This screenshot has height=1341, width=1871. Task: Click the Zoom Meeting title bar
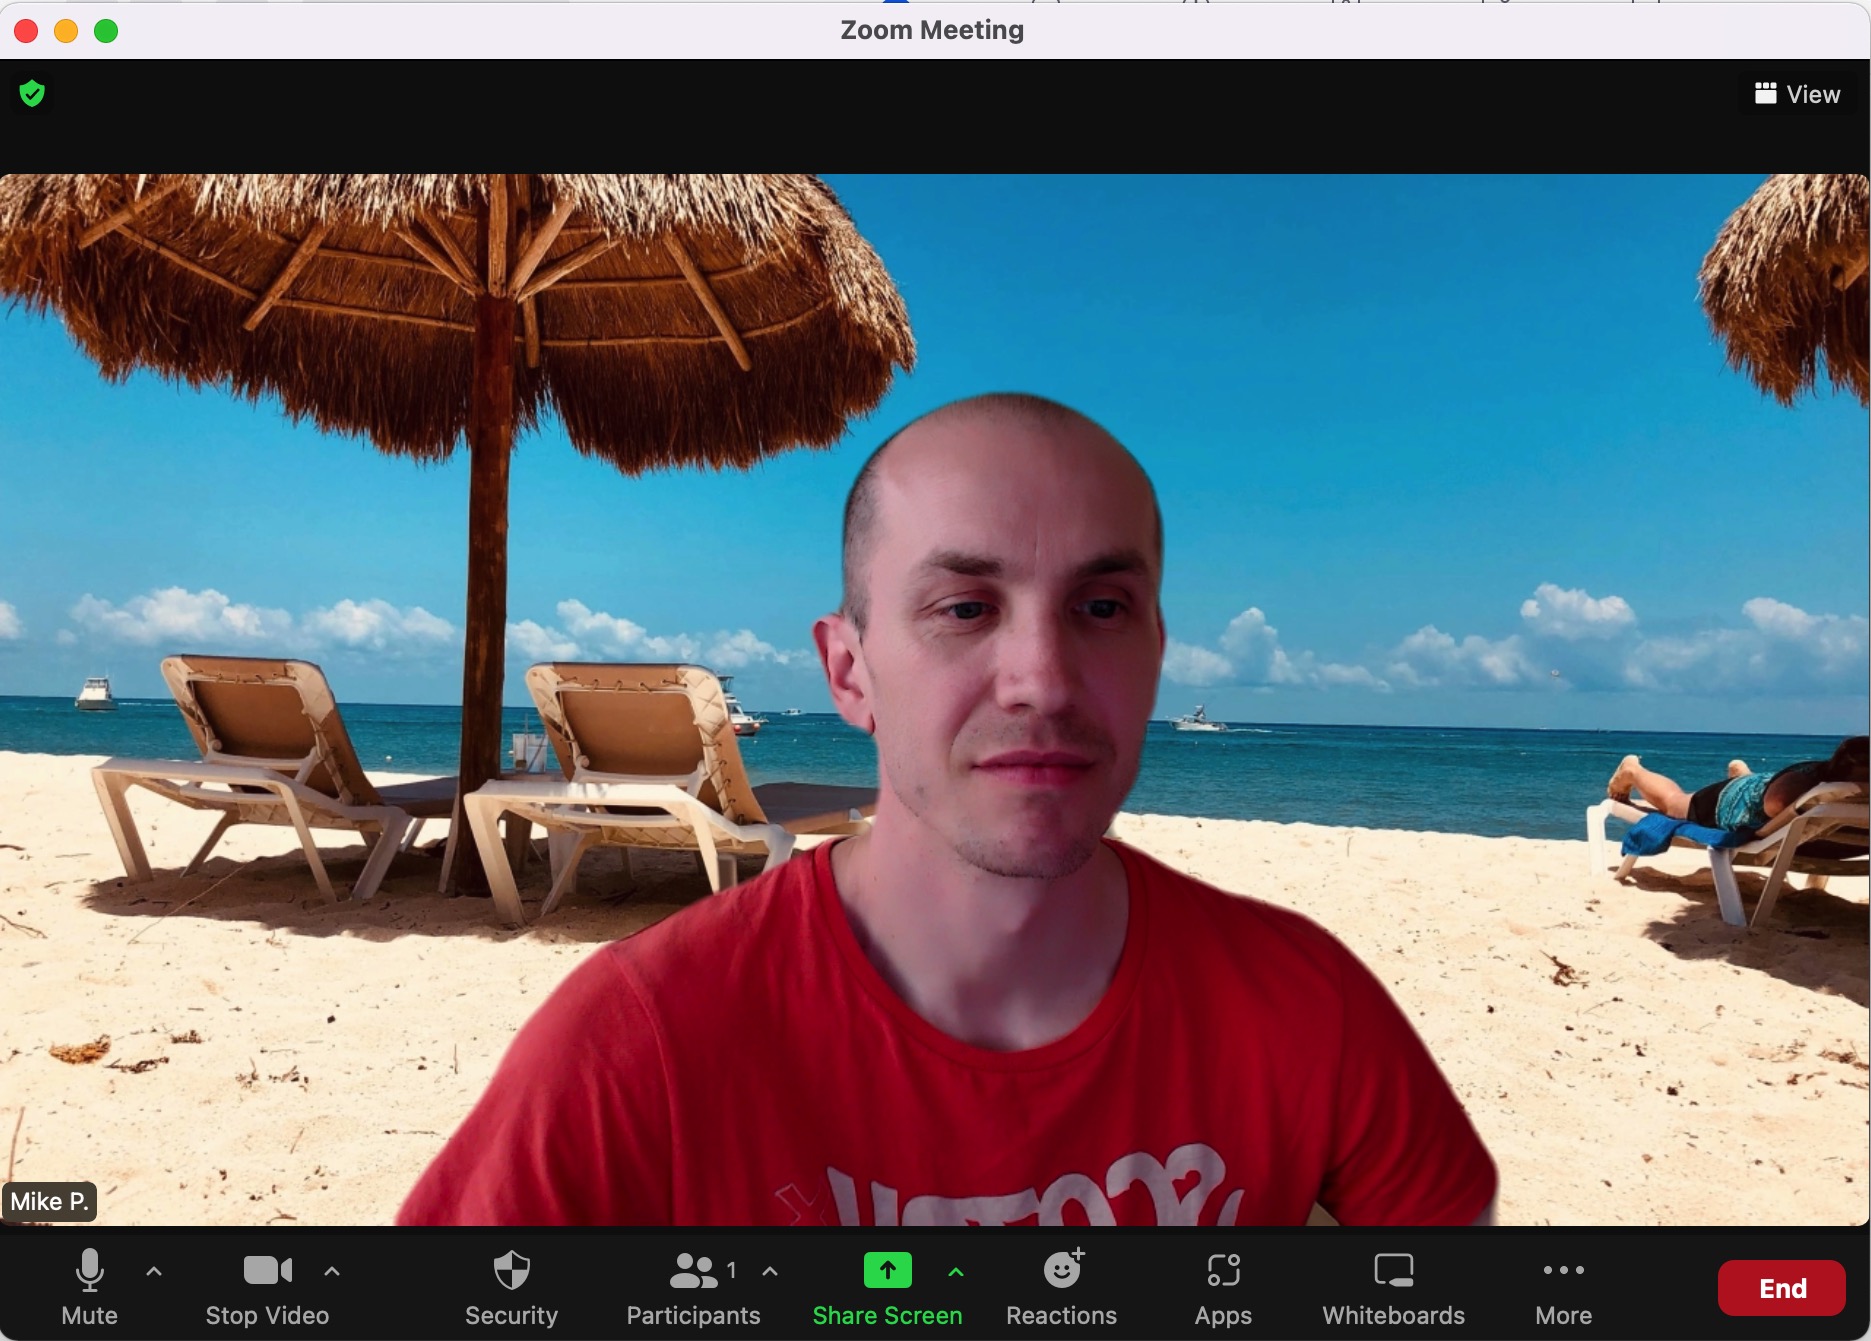pyautogui.click(x=931, y=30)
